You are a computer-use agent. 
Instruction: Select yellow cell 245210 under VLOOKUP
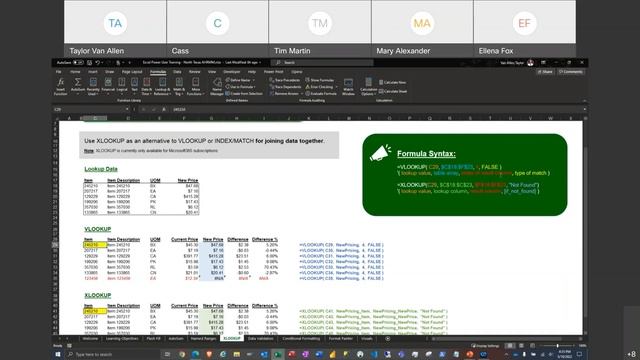[x=95, y=245]
